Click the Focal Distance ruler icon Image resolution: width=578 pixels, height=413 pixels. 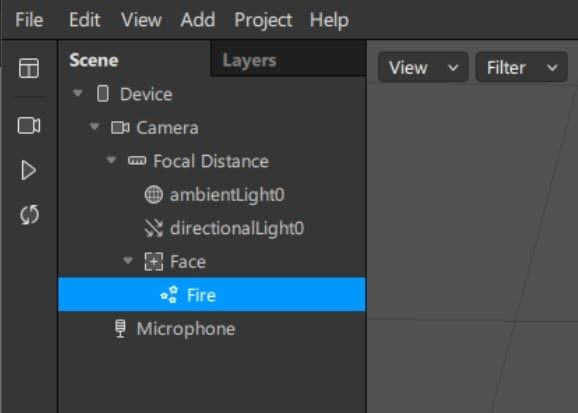tap(137, 161)
